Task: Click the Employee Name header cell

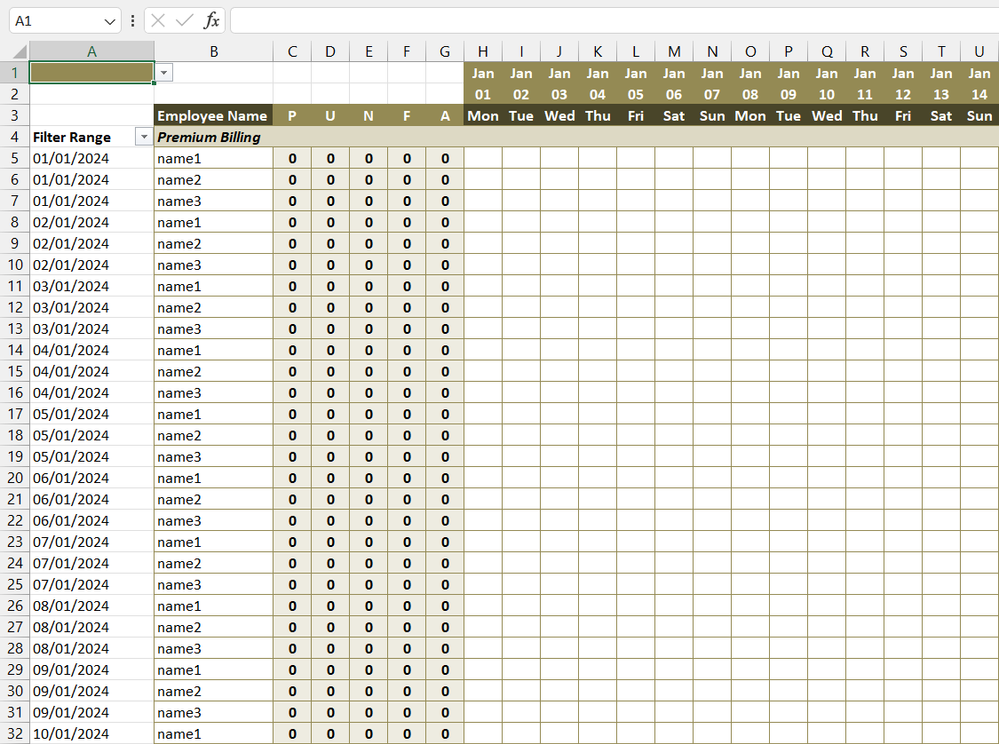Action: pyautogui.click(x=213, y=115)
